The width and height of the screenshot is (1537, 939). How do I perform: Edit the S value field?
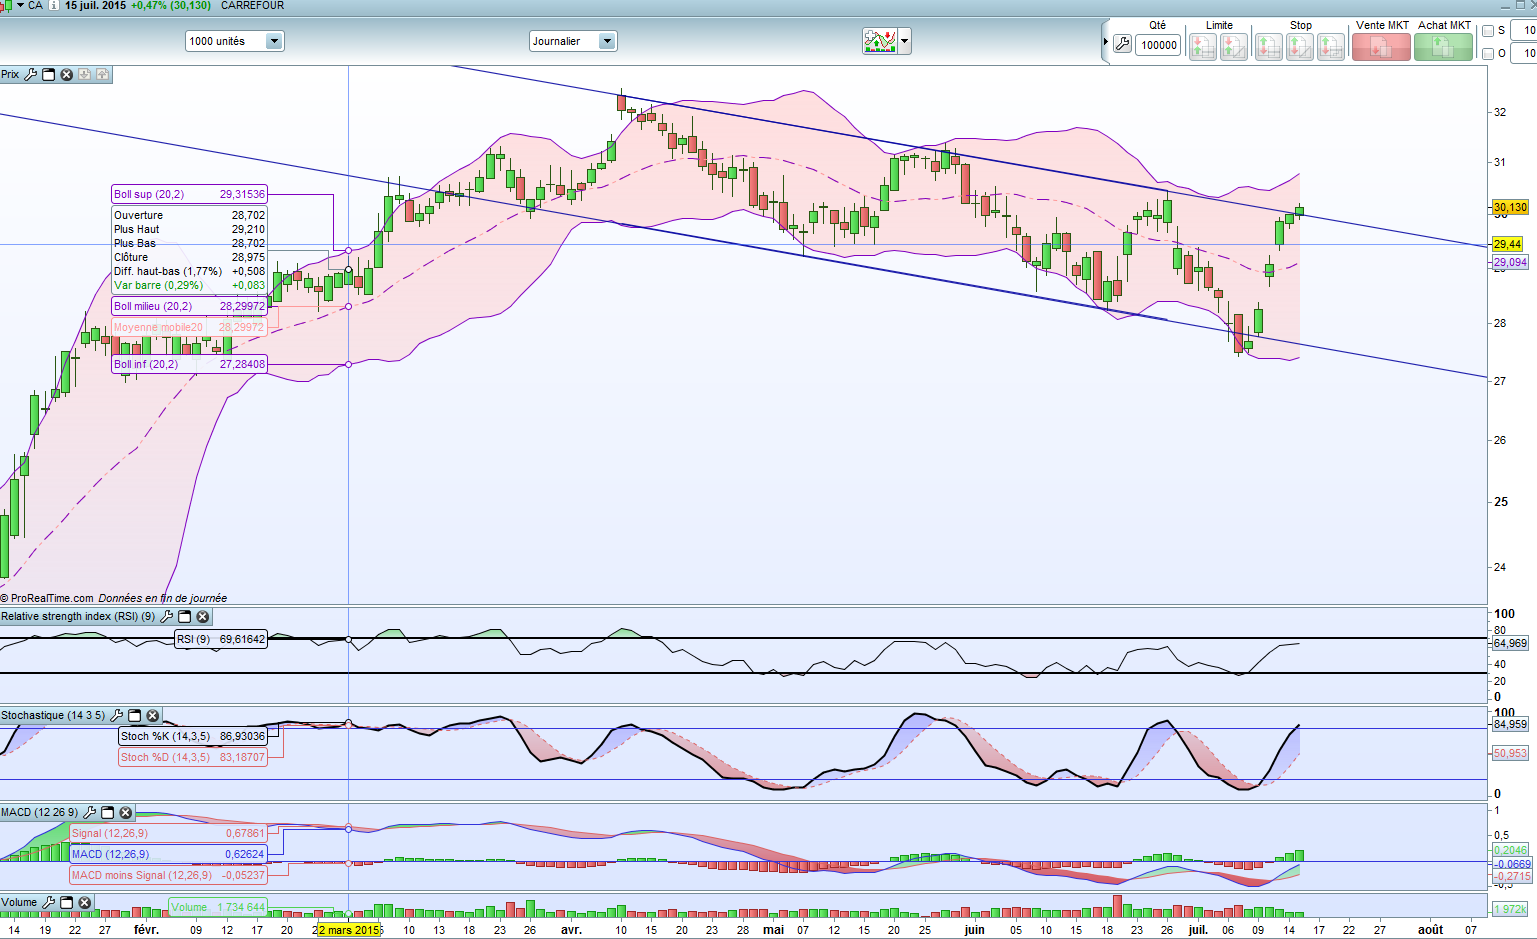click(x=1524, y=31)
